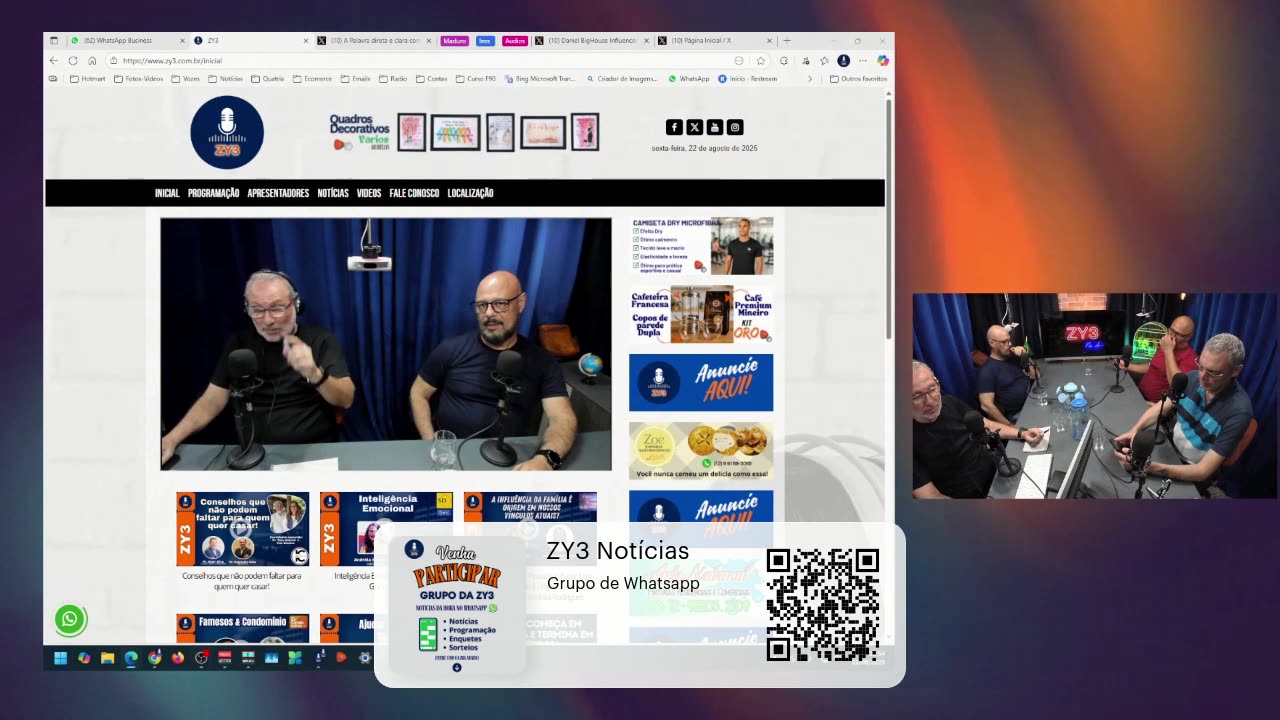Show more bookmarks with the chevron arrow

click(x=810, y=78)
